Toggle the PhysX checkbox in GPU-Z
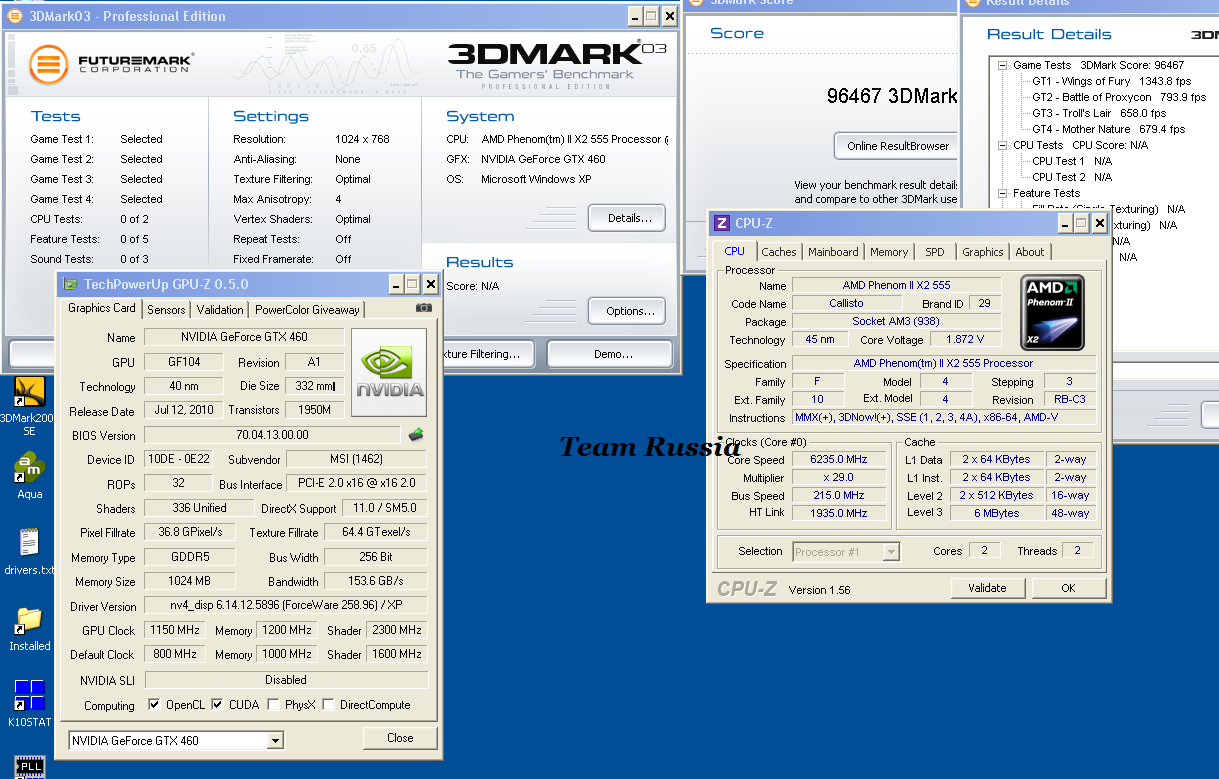 tap(272, 705)
